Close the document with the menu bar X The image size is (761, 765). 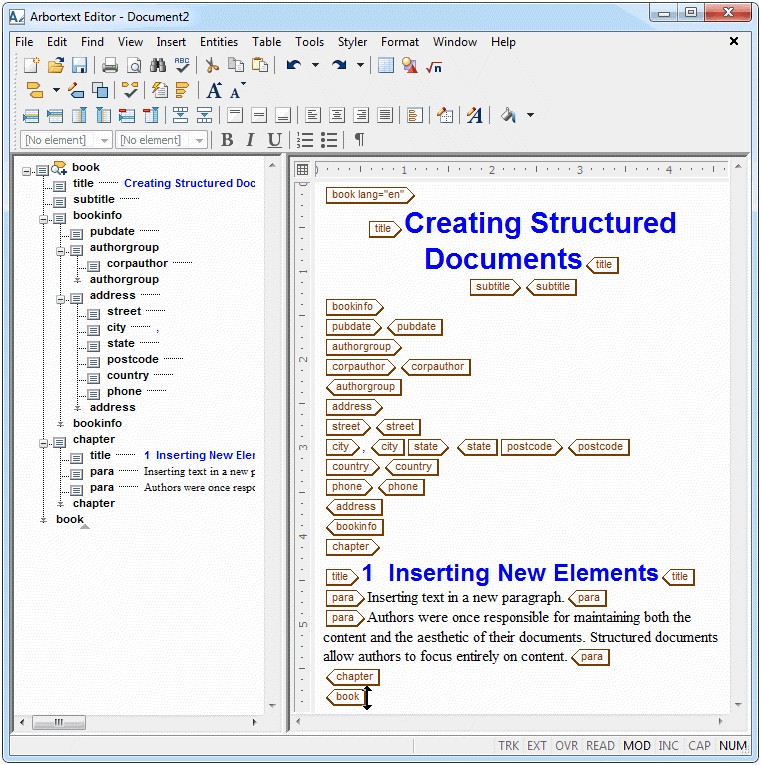(734, 41)
